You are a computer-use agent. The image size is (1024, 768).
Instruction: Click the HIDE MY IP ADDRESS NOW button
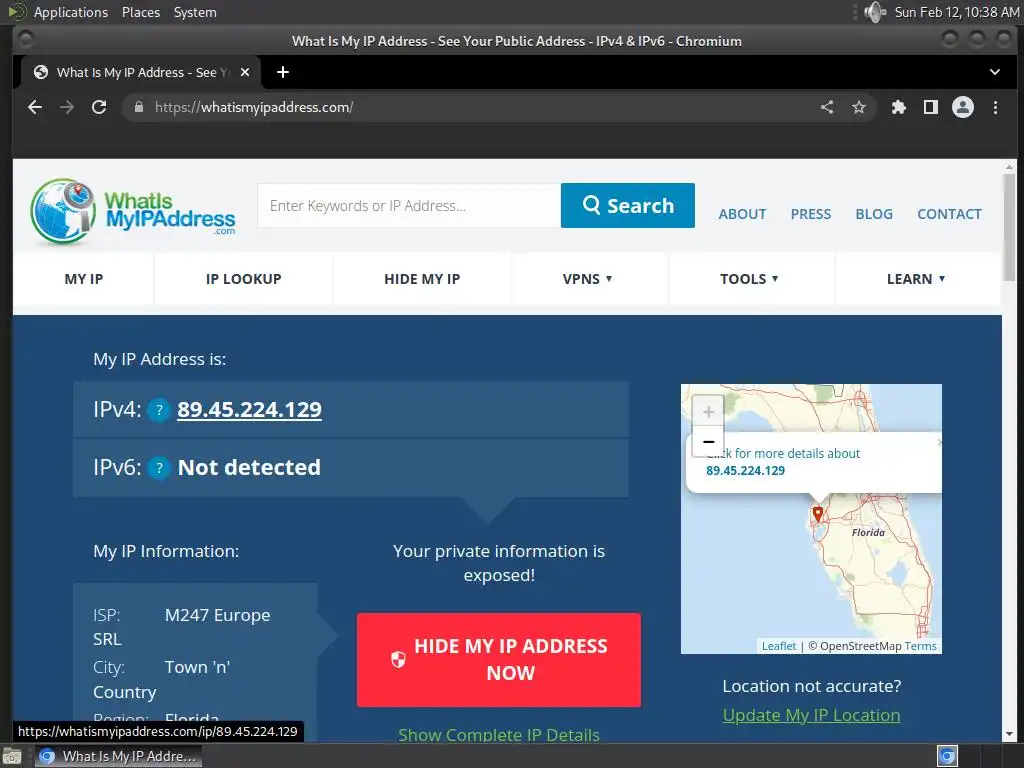[499, 660]
